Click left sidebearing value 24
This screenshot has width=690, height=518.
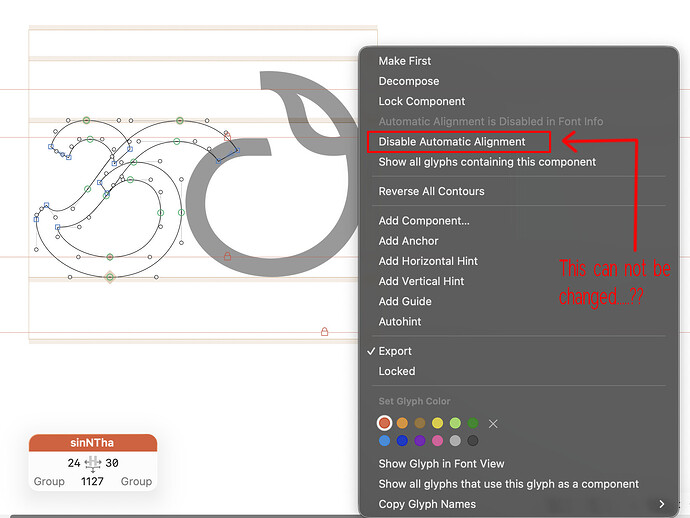(73, 463)
